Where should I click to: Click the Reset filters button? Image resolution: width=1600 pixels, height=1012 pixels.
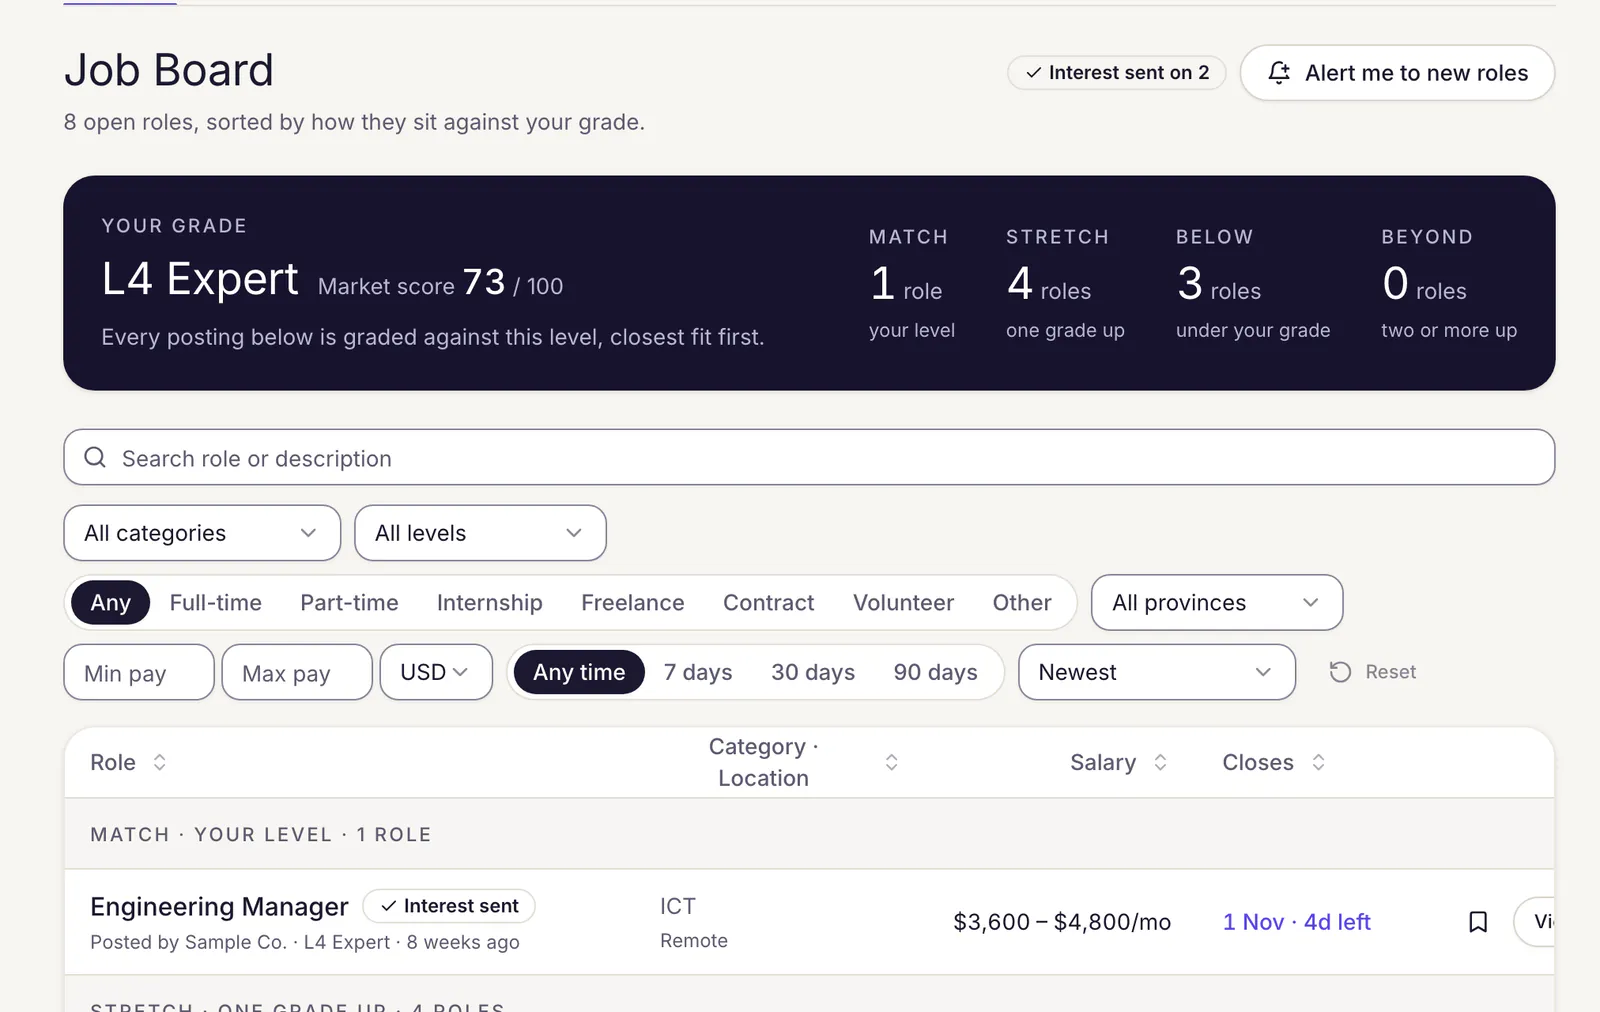[x=1373, y=672]
